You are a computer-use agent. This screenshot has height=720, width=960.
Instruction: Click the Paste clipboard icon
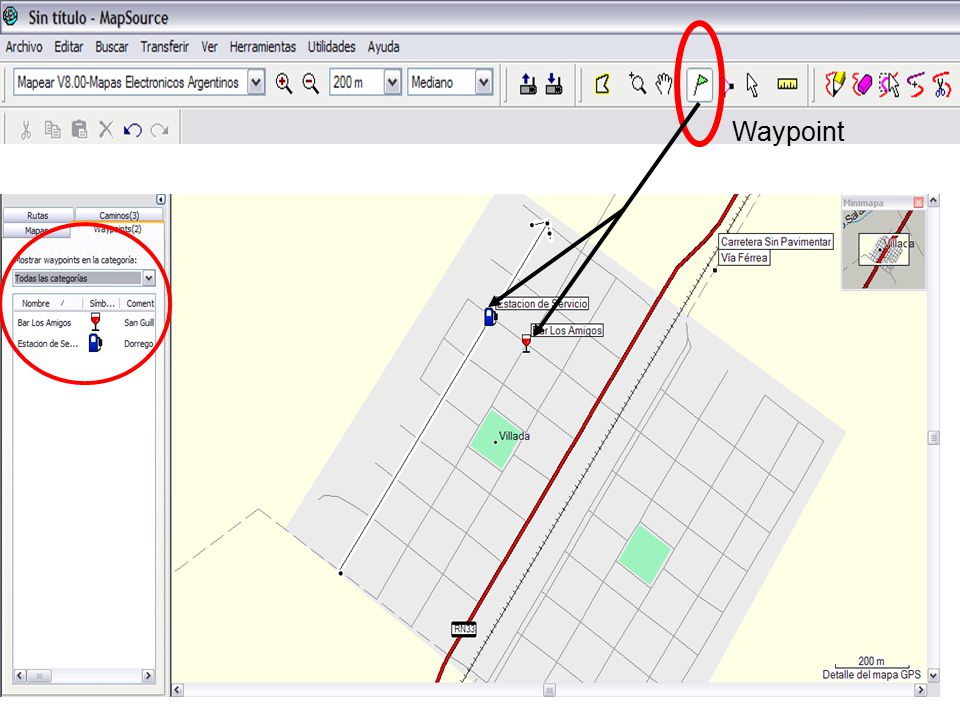tap(79, 129)
